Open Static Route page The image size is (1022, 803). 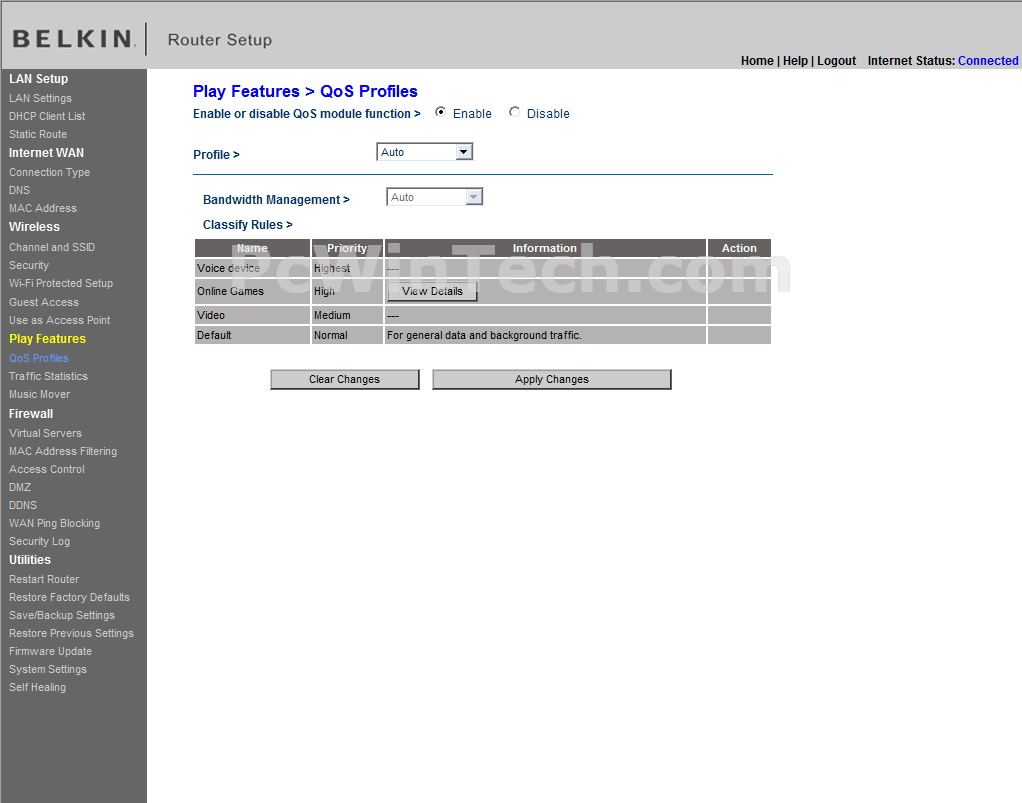(38, 134)
